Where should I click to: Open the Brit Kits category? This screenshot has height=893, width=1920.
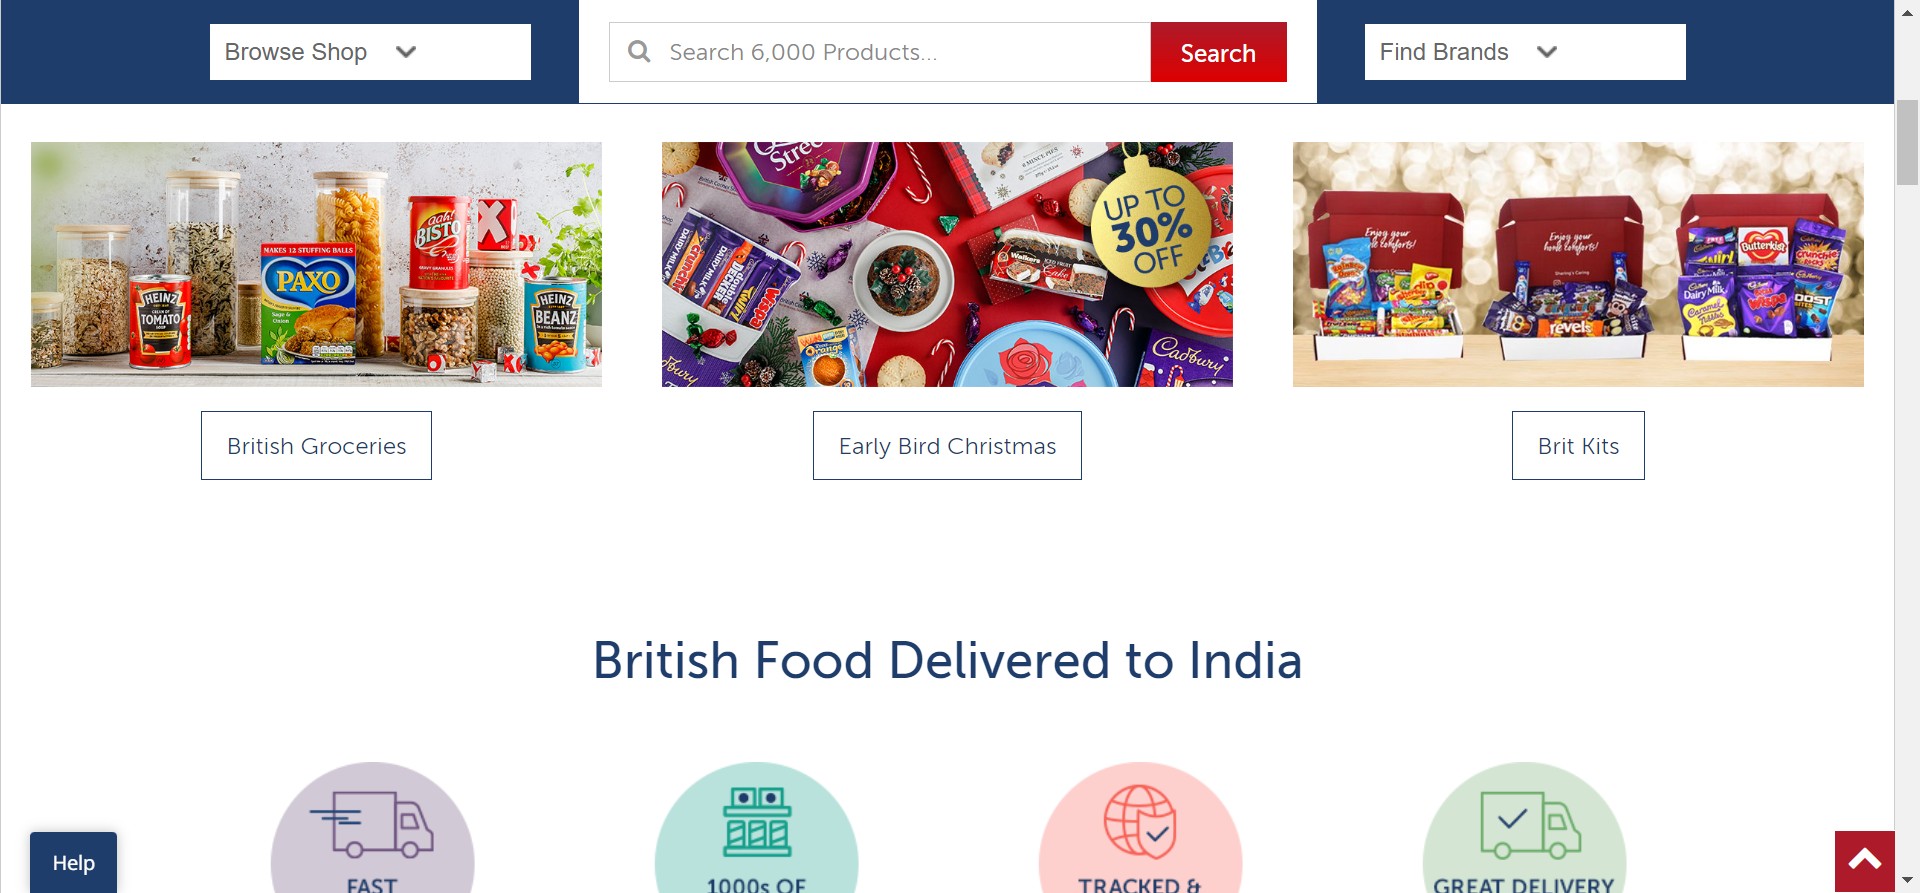(1578, 446)
